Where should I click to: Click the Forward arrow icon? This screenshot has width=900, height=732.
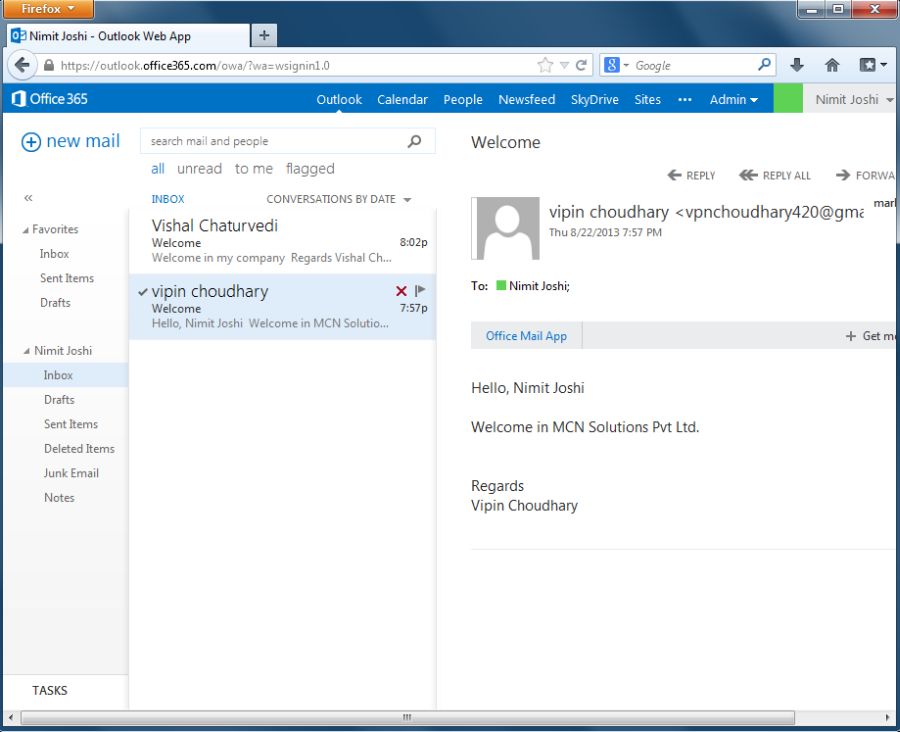843,175
